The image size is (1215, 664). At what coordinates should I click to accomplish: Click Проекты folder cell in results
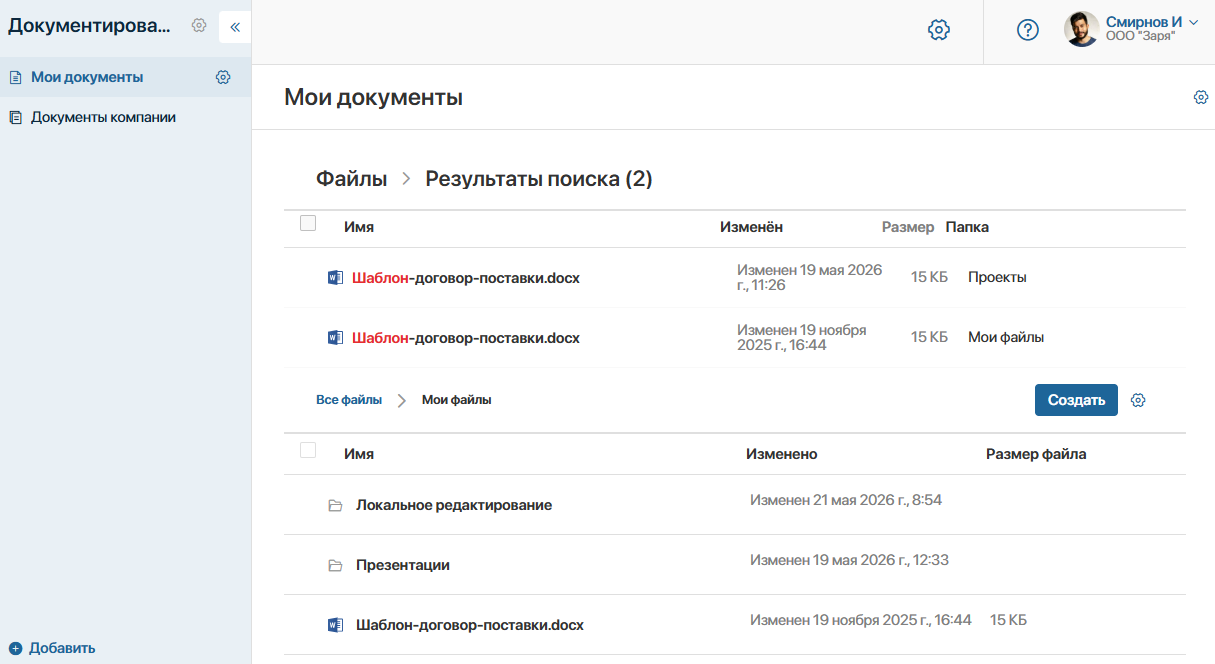click(x=997, y=277)
